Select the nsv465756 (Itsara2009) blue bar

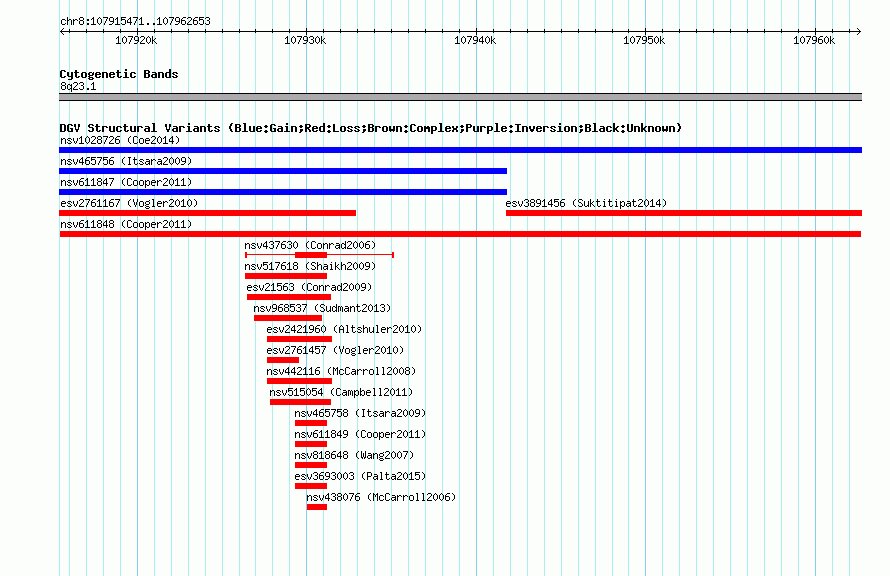283,171
